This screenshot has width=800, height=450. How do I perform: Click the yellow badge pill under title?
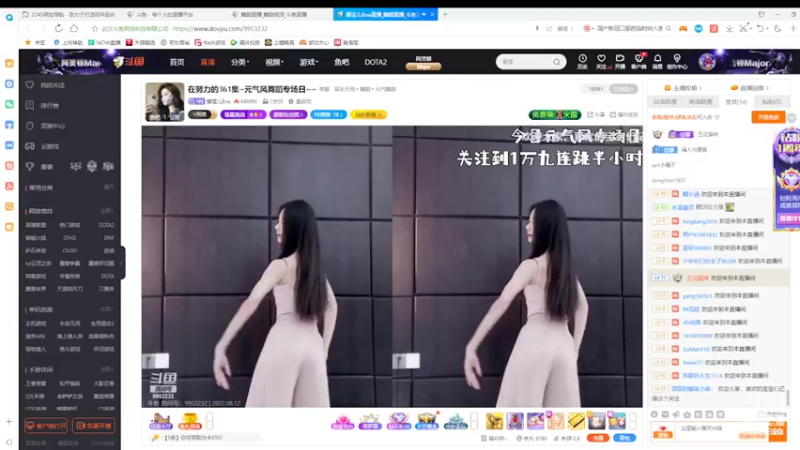pos(368,115)
